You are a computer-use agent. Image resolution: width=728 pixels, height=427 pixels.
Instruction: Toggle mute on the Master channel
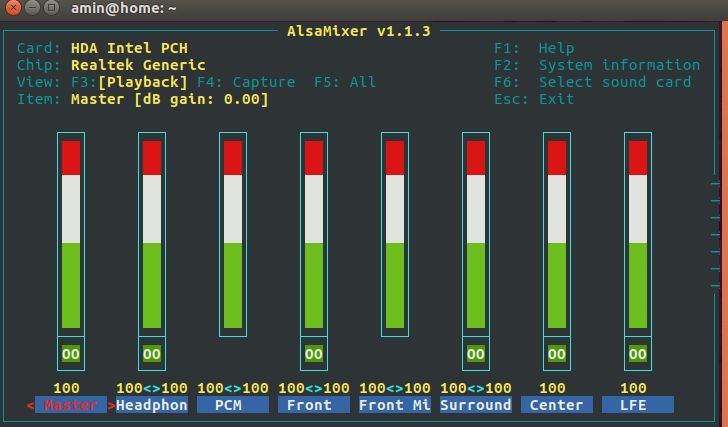click(x=71, y=354)
